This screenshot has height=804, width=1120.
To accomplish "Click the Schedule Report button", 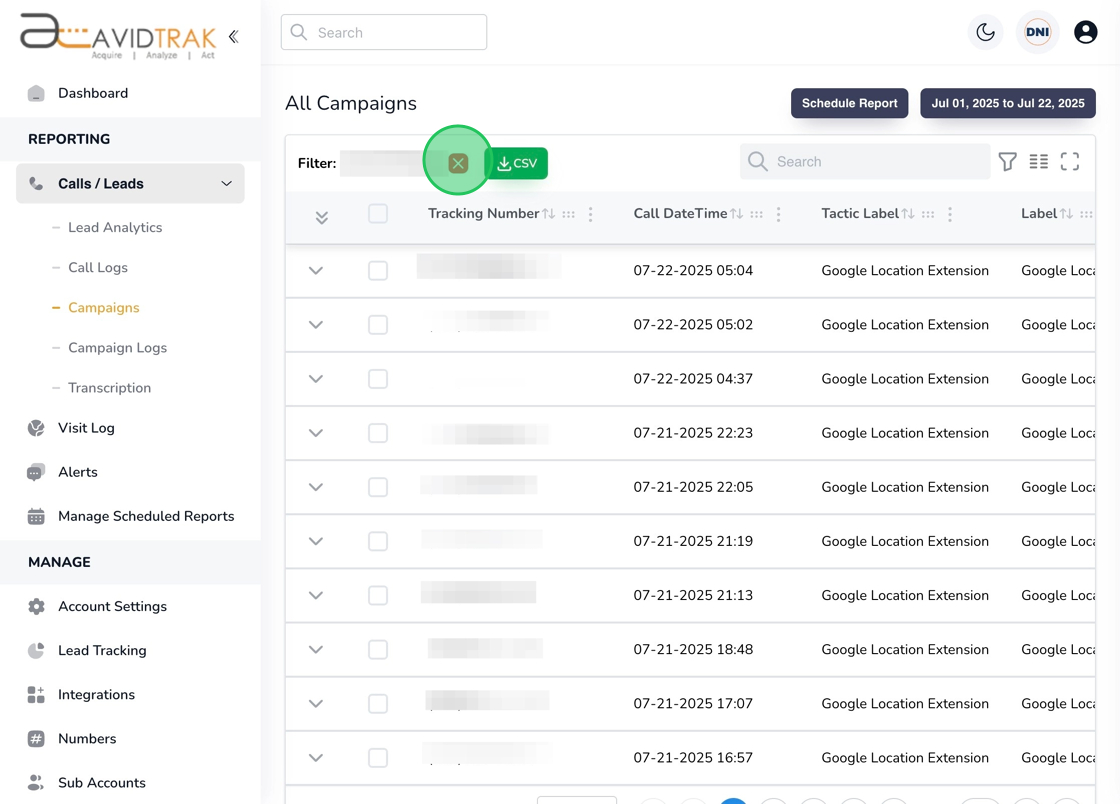I will tap(849, 104).
